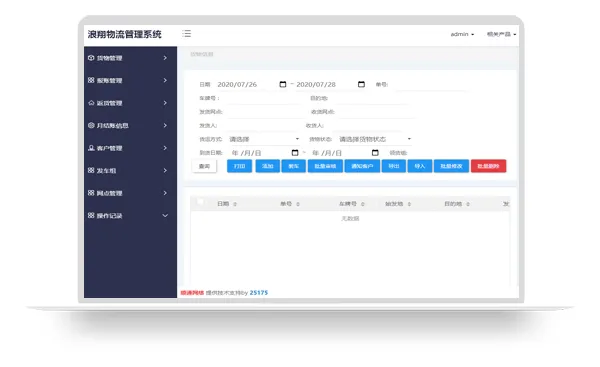Sort table by 日期 column arrows
The image size is (600, 367).
(x=235, y=204)
